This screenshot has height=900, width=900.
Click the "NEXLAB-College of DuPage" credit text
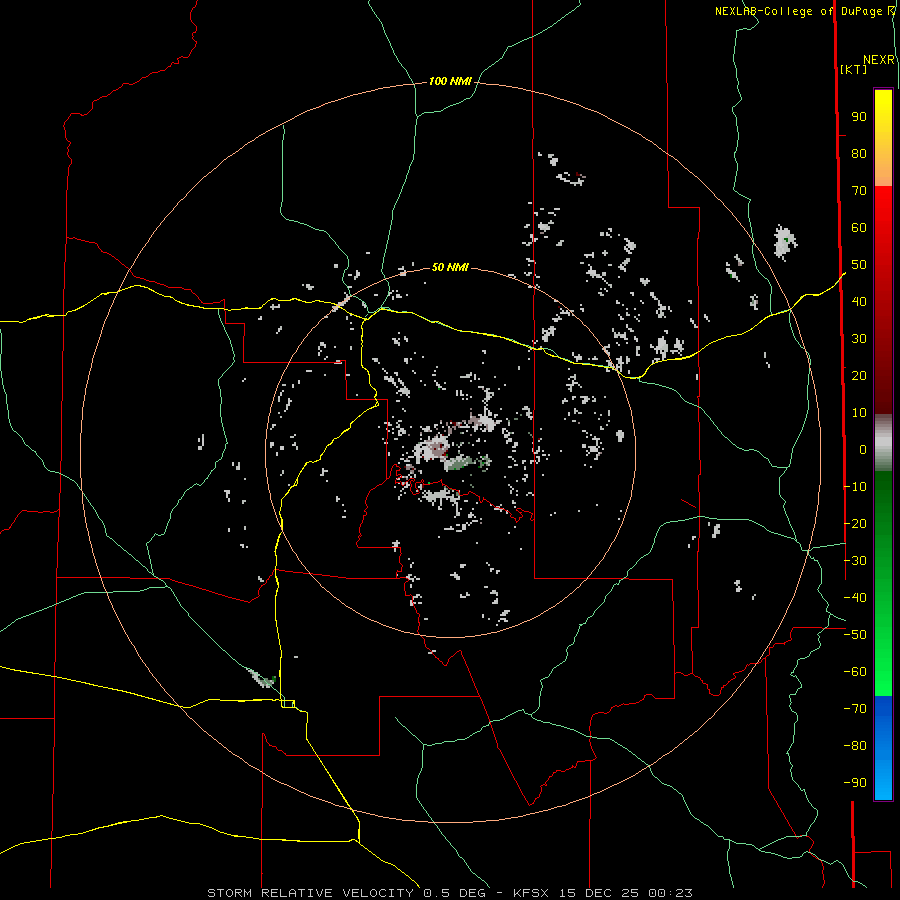click(800, 11)
